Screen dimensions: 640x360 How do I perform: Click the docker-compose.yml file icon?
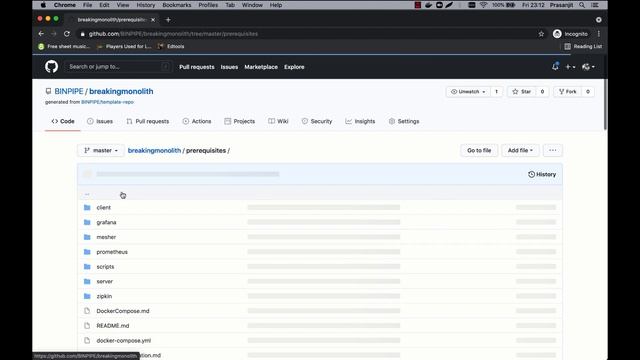click(x=87, y=340)
